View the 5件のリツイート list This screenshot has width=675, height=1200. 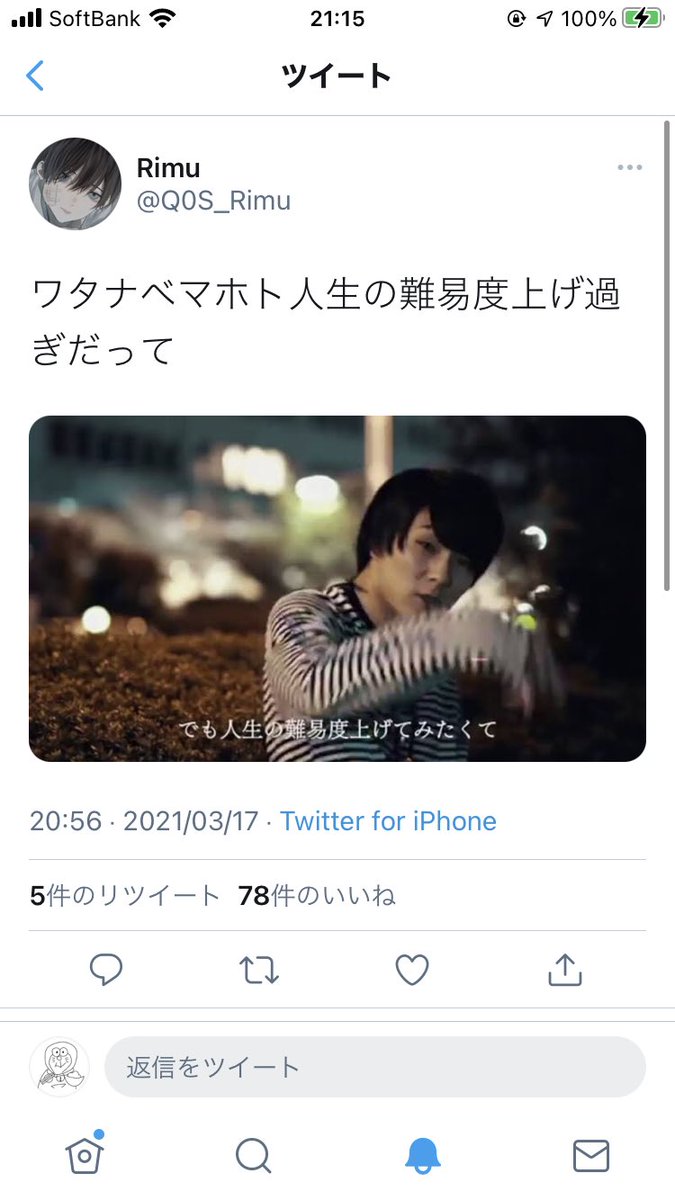[125, 895]
